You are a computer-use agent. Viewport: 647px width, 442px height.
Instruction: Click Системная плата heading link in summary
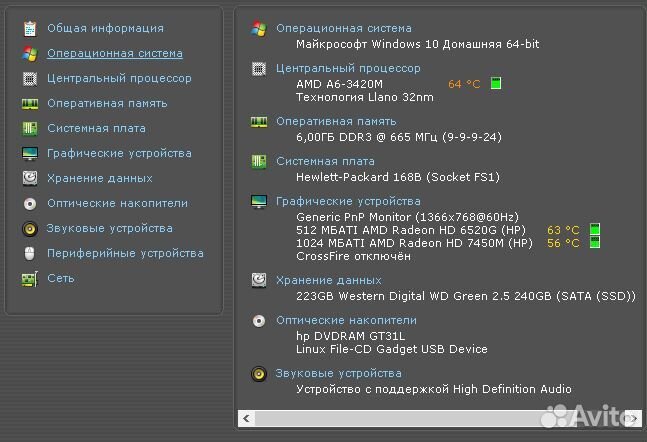[x=326, y=161]
